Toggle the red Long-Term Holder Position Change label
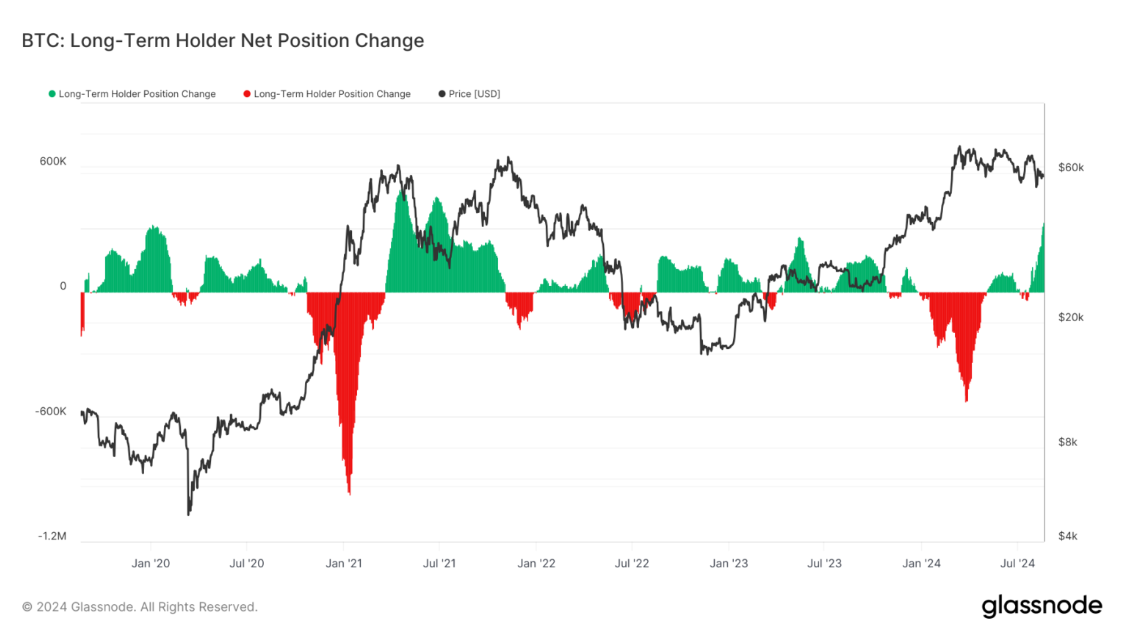 tap(332, 94)
